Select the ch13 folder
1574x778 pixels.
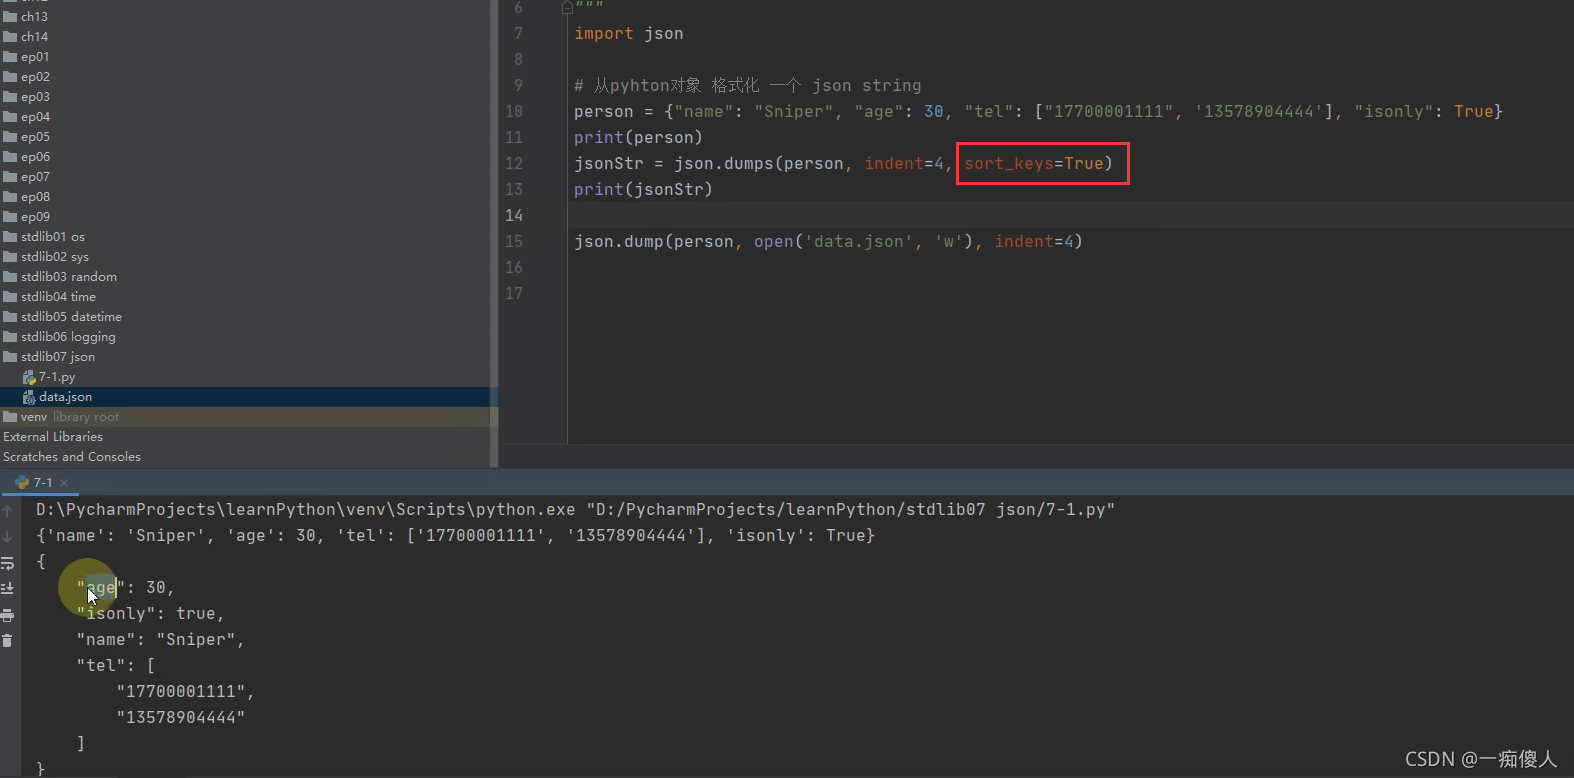[x=34, y=17]
